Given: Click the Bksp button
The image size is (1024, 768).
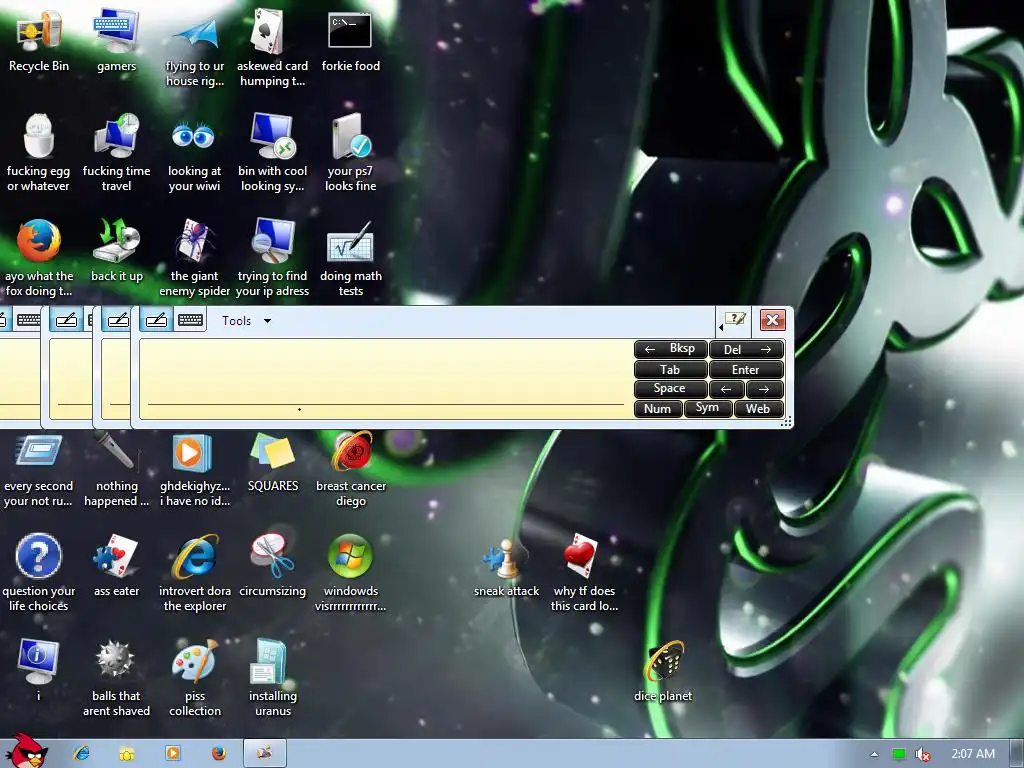Looking at the screenshot, I should pos(671,349).
